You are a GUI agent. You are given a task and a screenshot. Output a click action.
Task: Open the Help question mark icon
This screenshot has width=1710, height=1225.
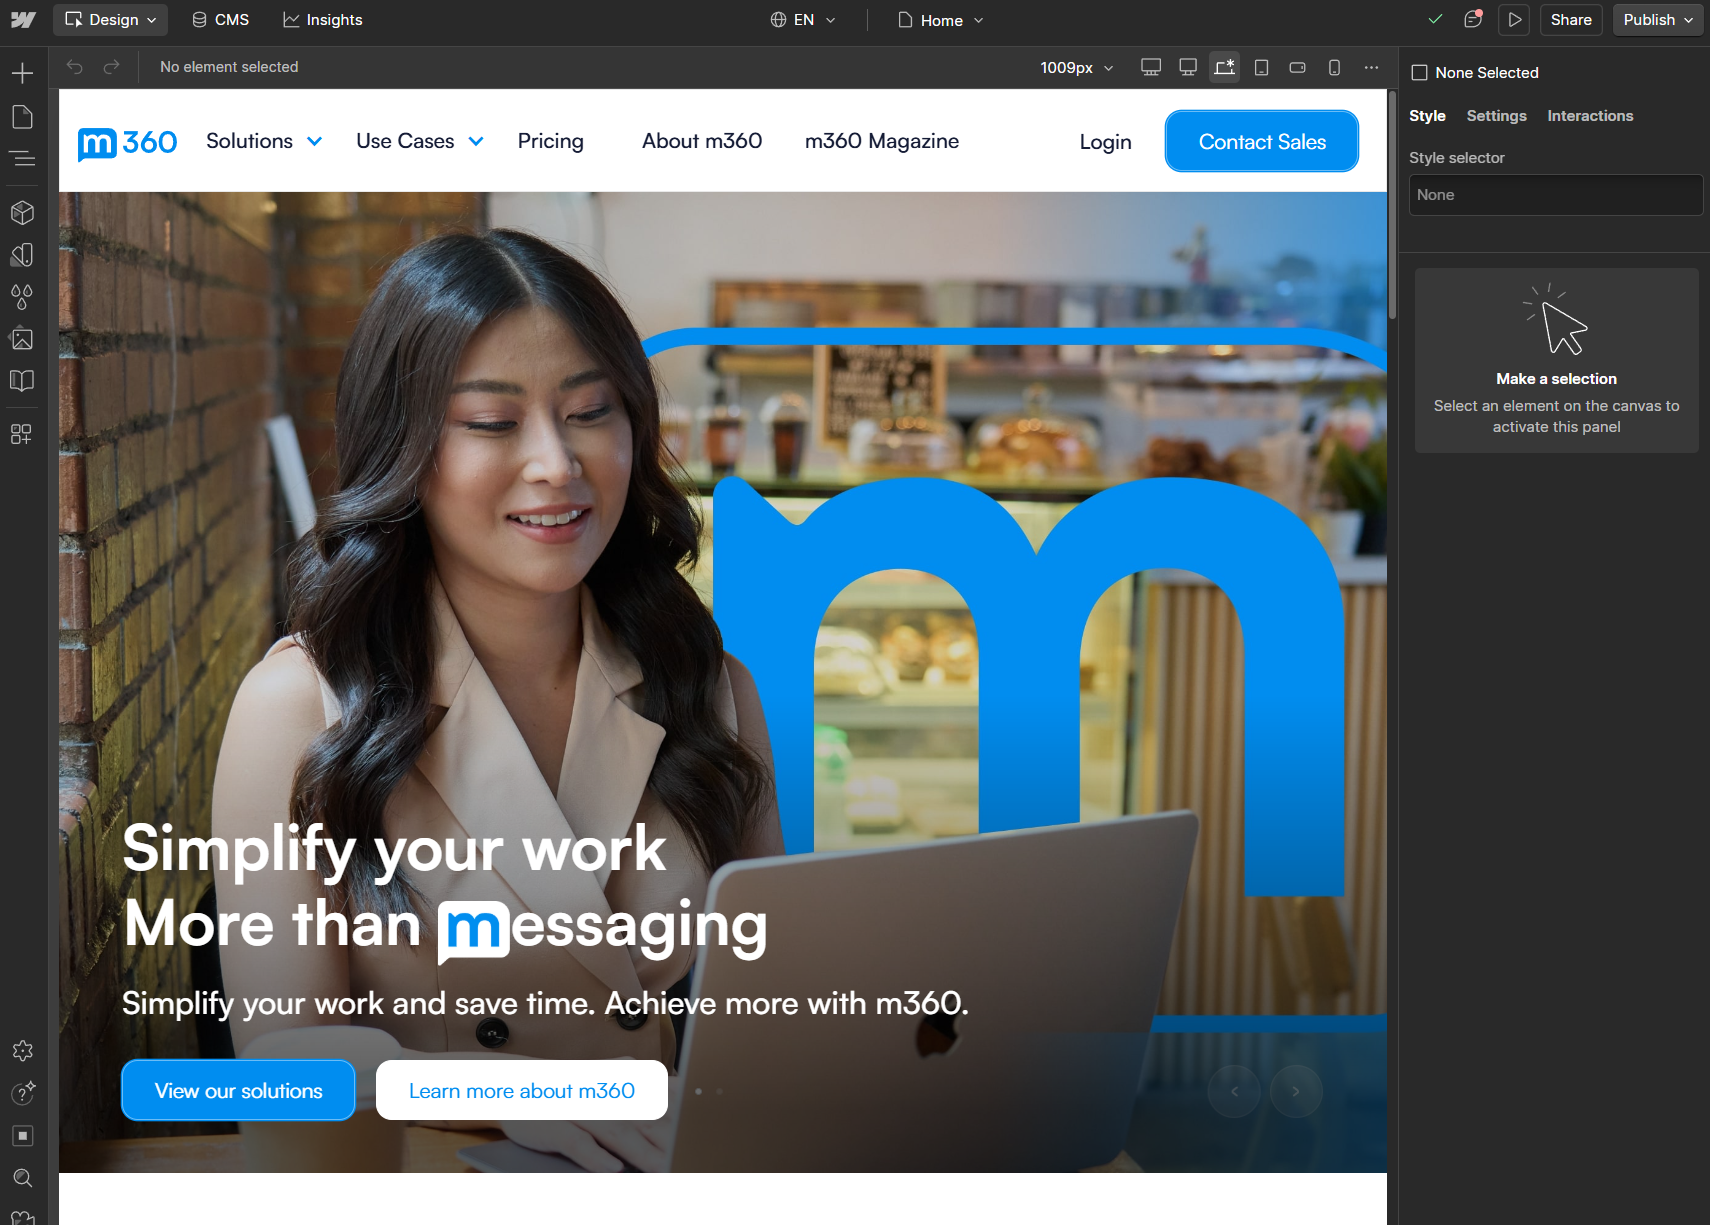[23, 1093]
